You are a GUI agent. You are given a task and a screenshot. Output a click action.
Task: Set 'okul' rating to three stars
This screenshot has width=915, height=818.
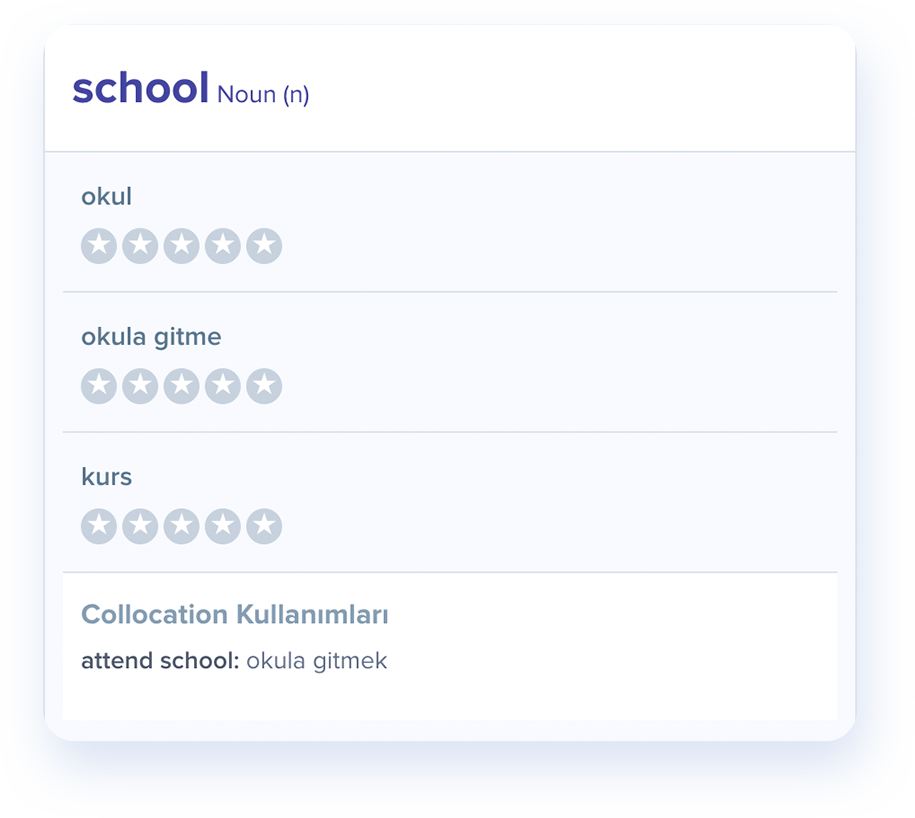click(181, 246)
